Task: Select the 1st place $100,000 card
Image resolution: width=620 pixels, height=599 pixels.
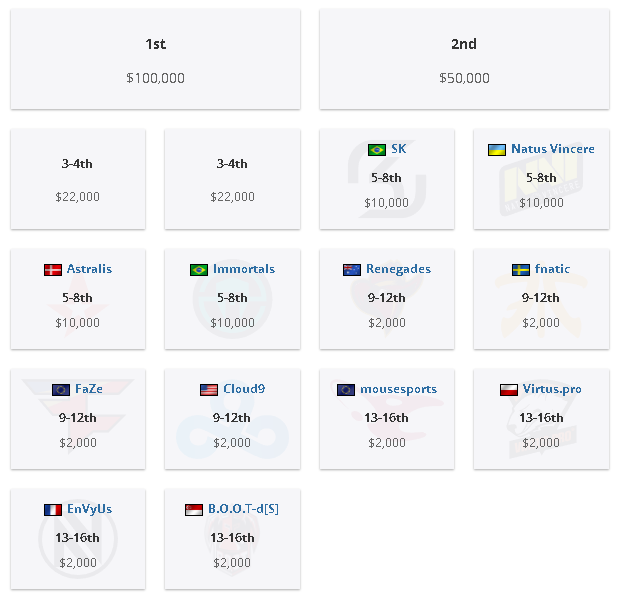Action: (x=155, y=59)
